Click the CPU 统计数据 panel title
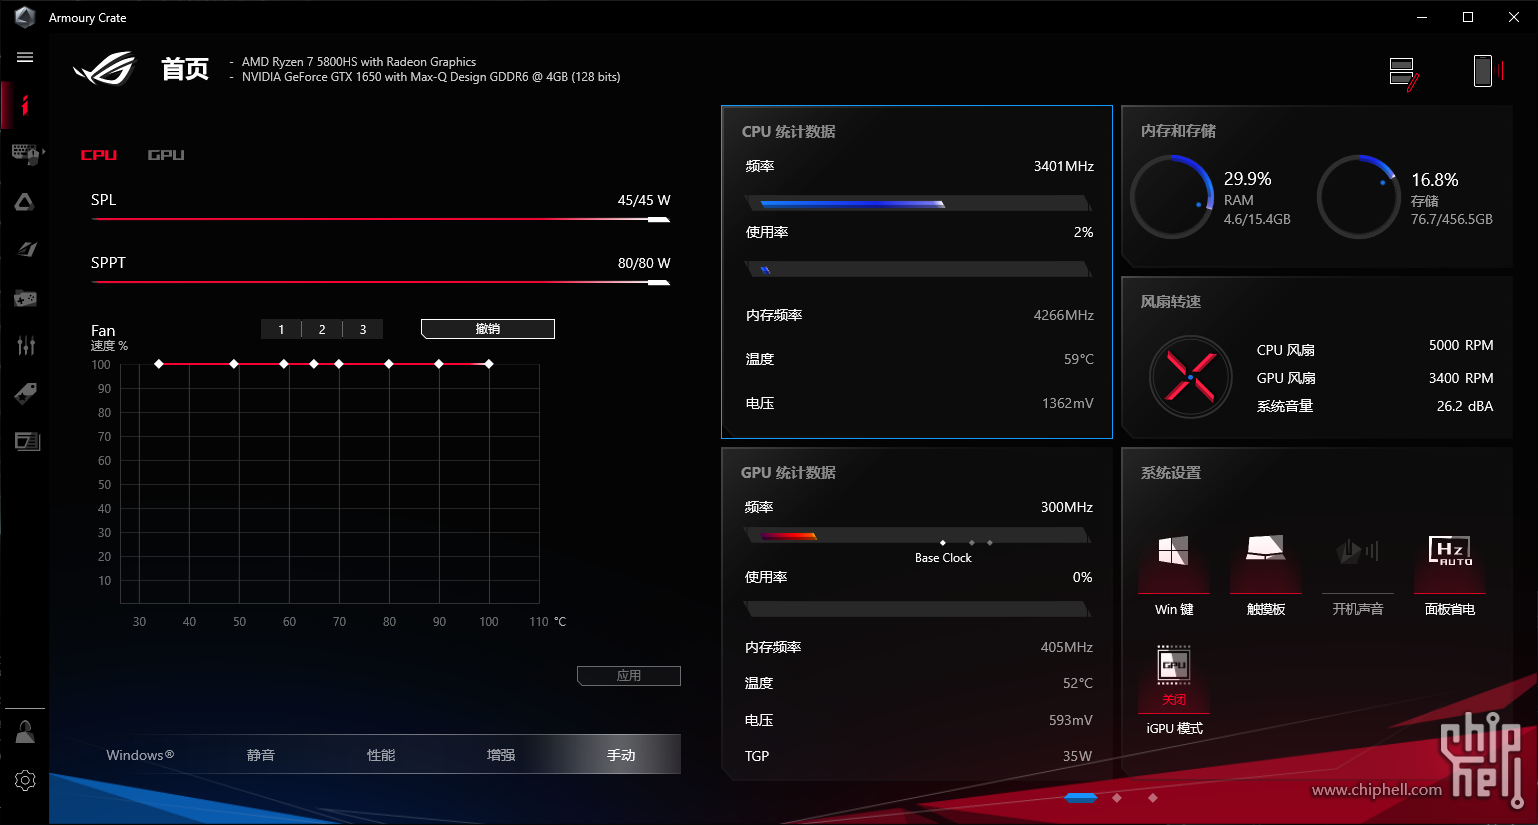Viewport: 1538px width, 825px height. [789, 132]
